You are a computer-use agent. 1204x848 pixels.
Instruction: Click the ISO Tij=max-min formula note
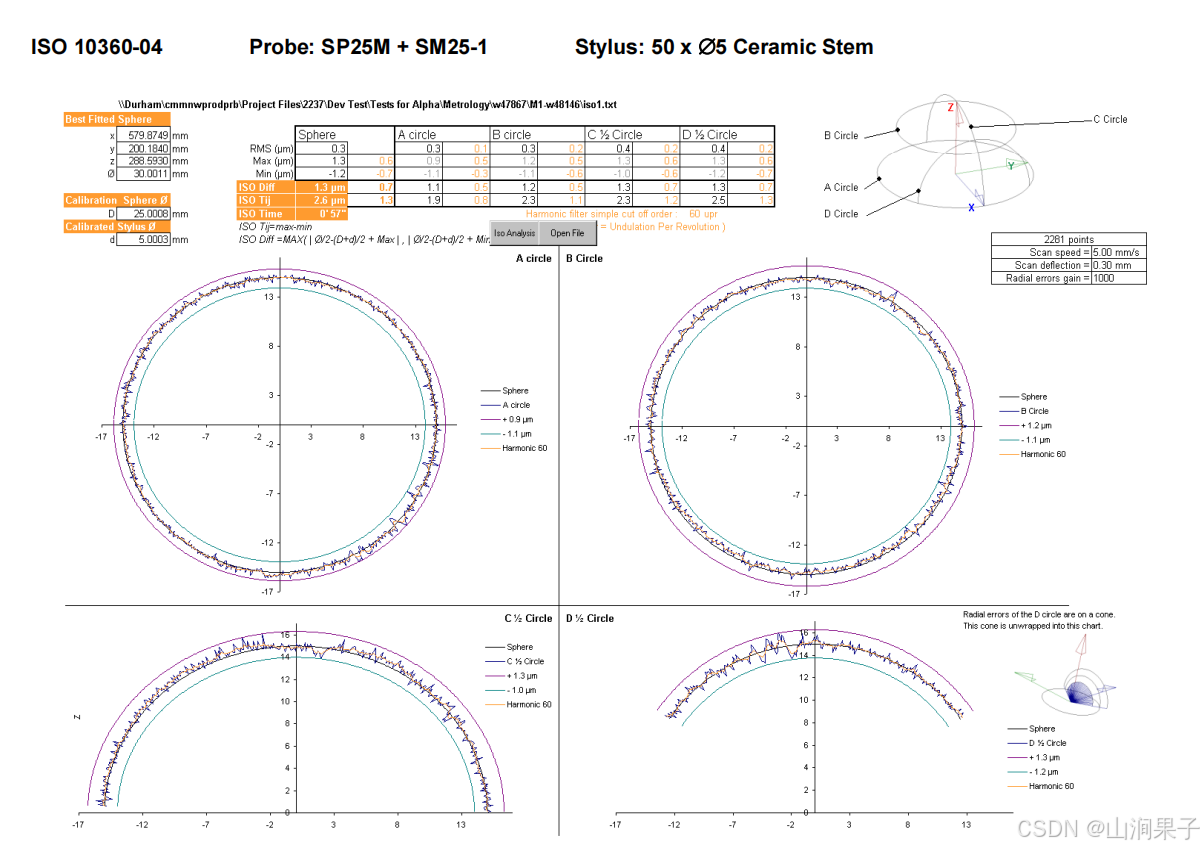275,227
